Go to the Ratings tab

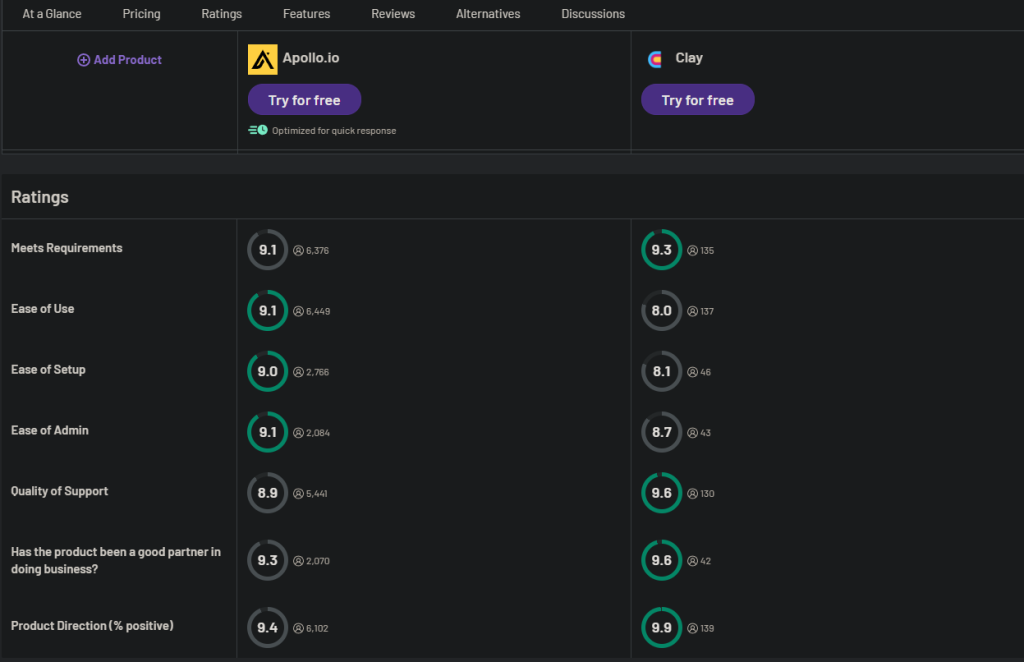pos(221,14)
